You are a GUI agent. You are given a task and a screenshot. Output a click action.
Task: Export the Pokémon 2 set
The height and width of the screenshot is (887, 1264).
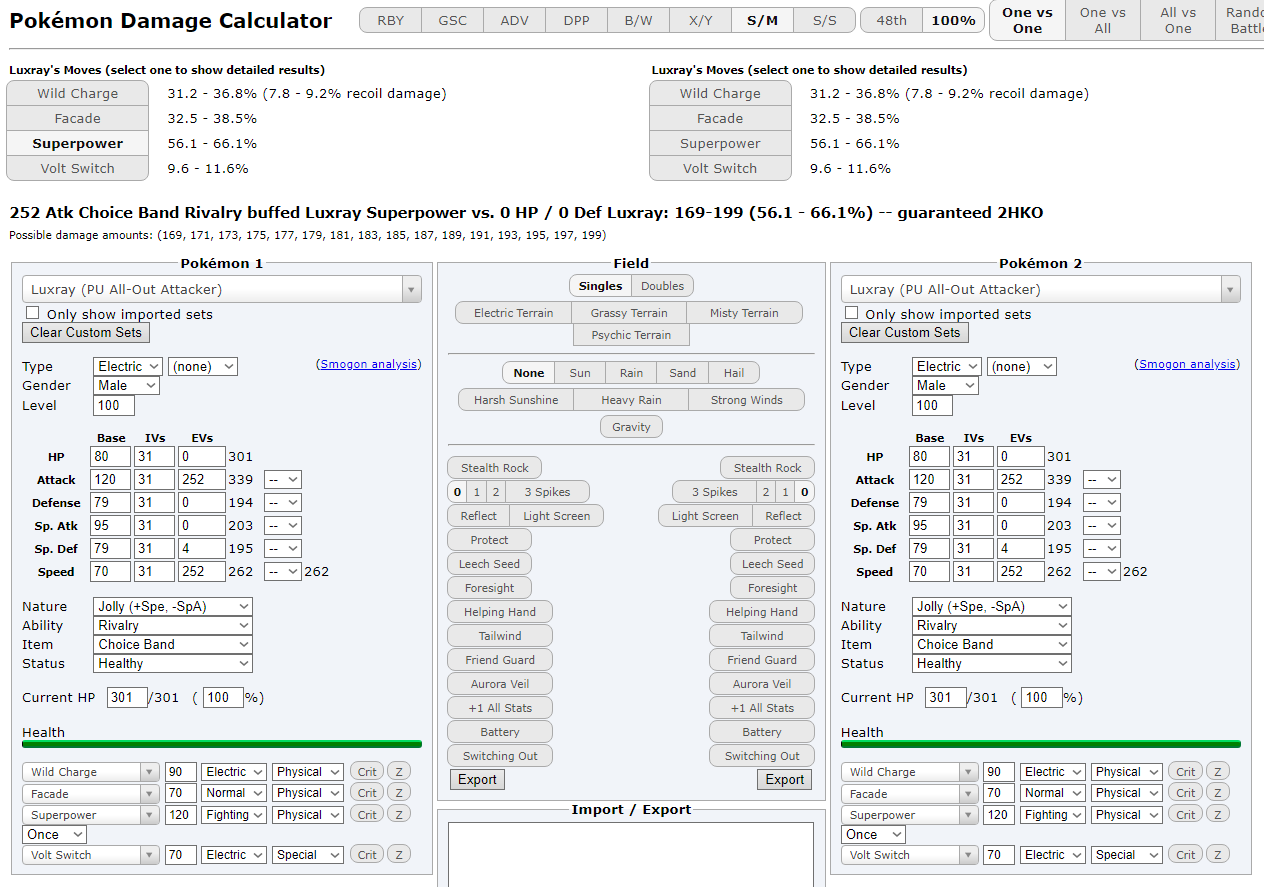(x=785, y=780)
